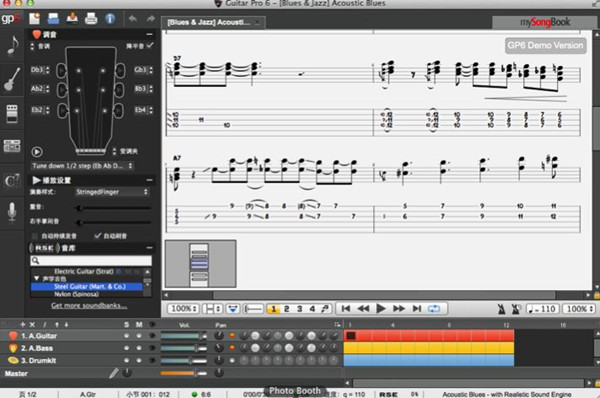
Task: Open the StringedFinger playing style dropdown
Action: 112,192
